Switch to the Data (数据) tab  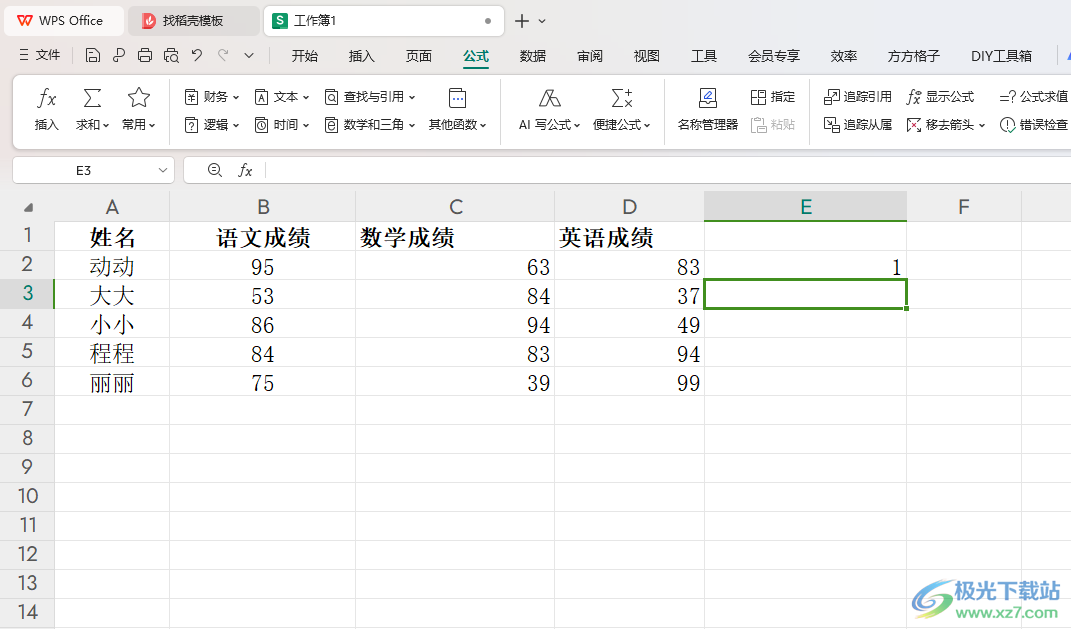[533, 56]
